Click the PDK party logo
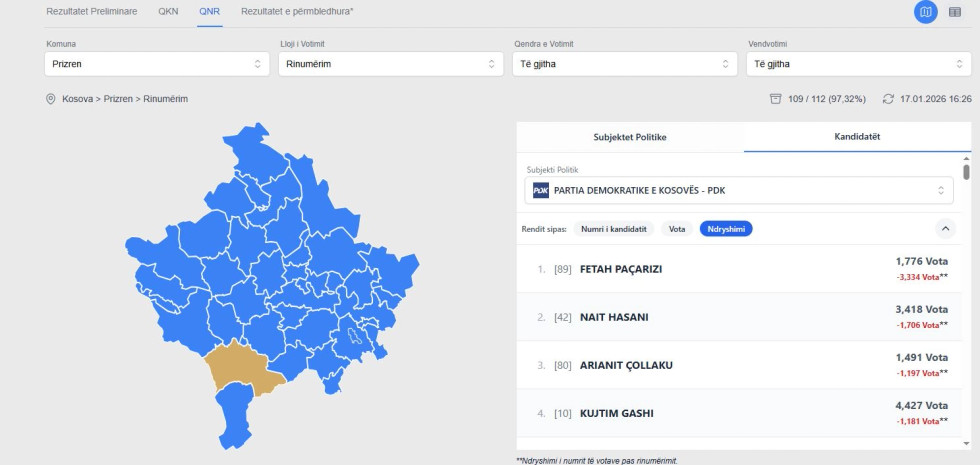Image resolution: width=980 pixels, height=465 pixels. (541, 190)
